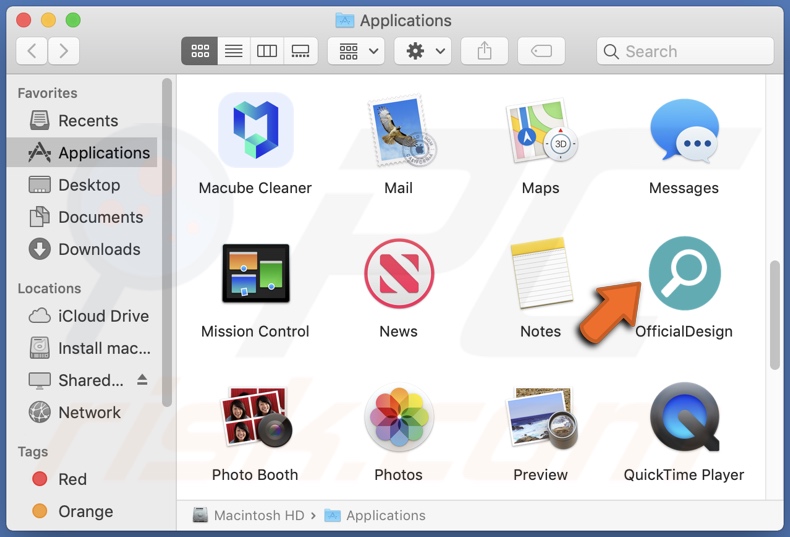This screenshot has height=537, width=790.
Task: Click Applications in the path bar
Action: (375, 515)
